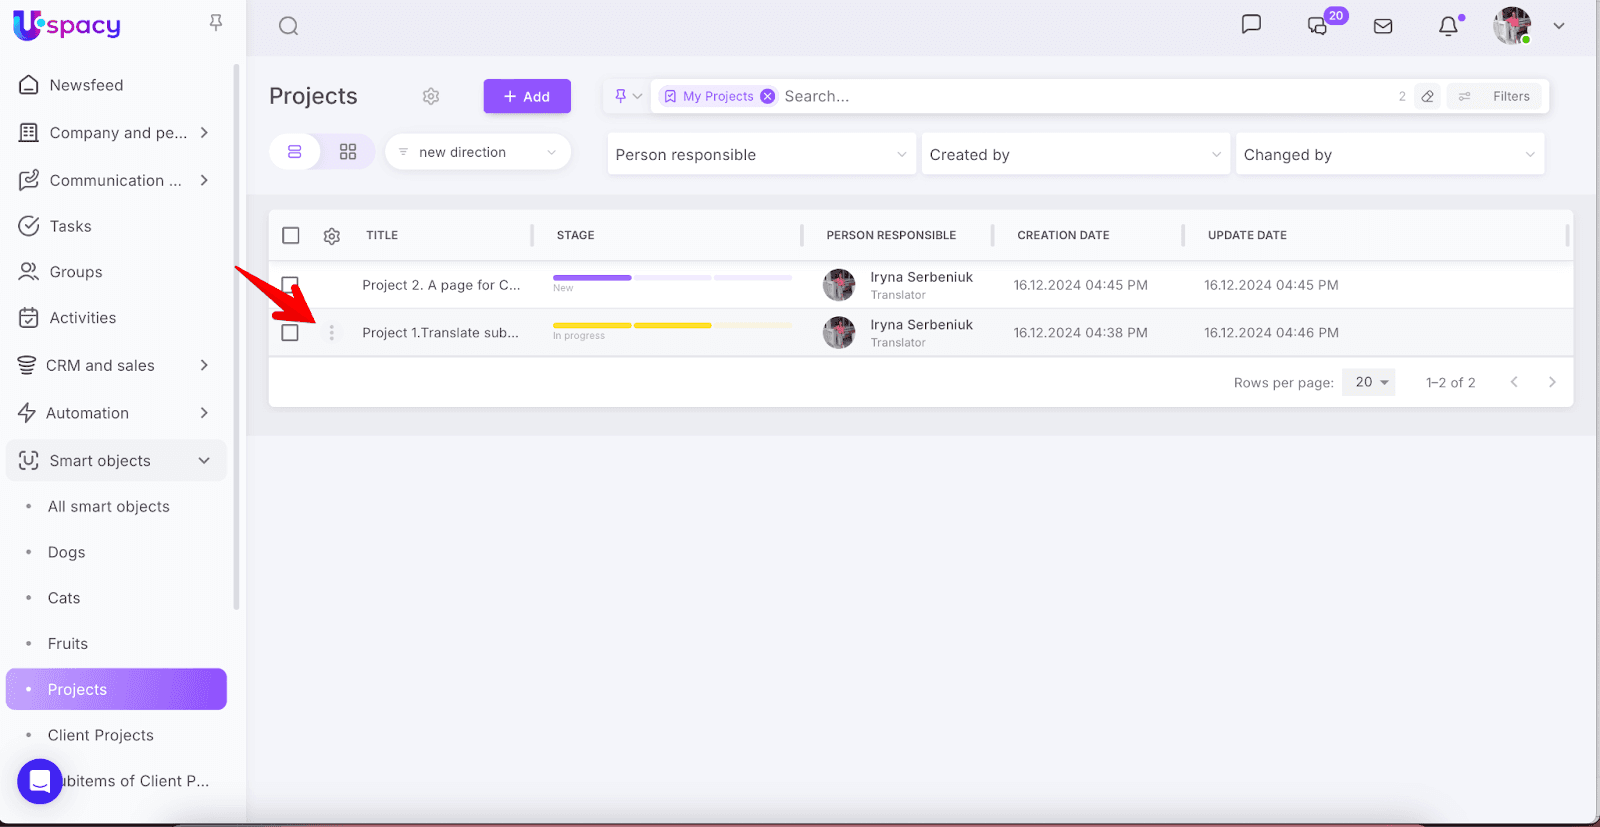Select the Project 1 row checkbox
Screen dimensions: 1600x827
click(290, 333)
